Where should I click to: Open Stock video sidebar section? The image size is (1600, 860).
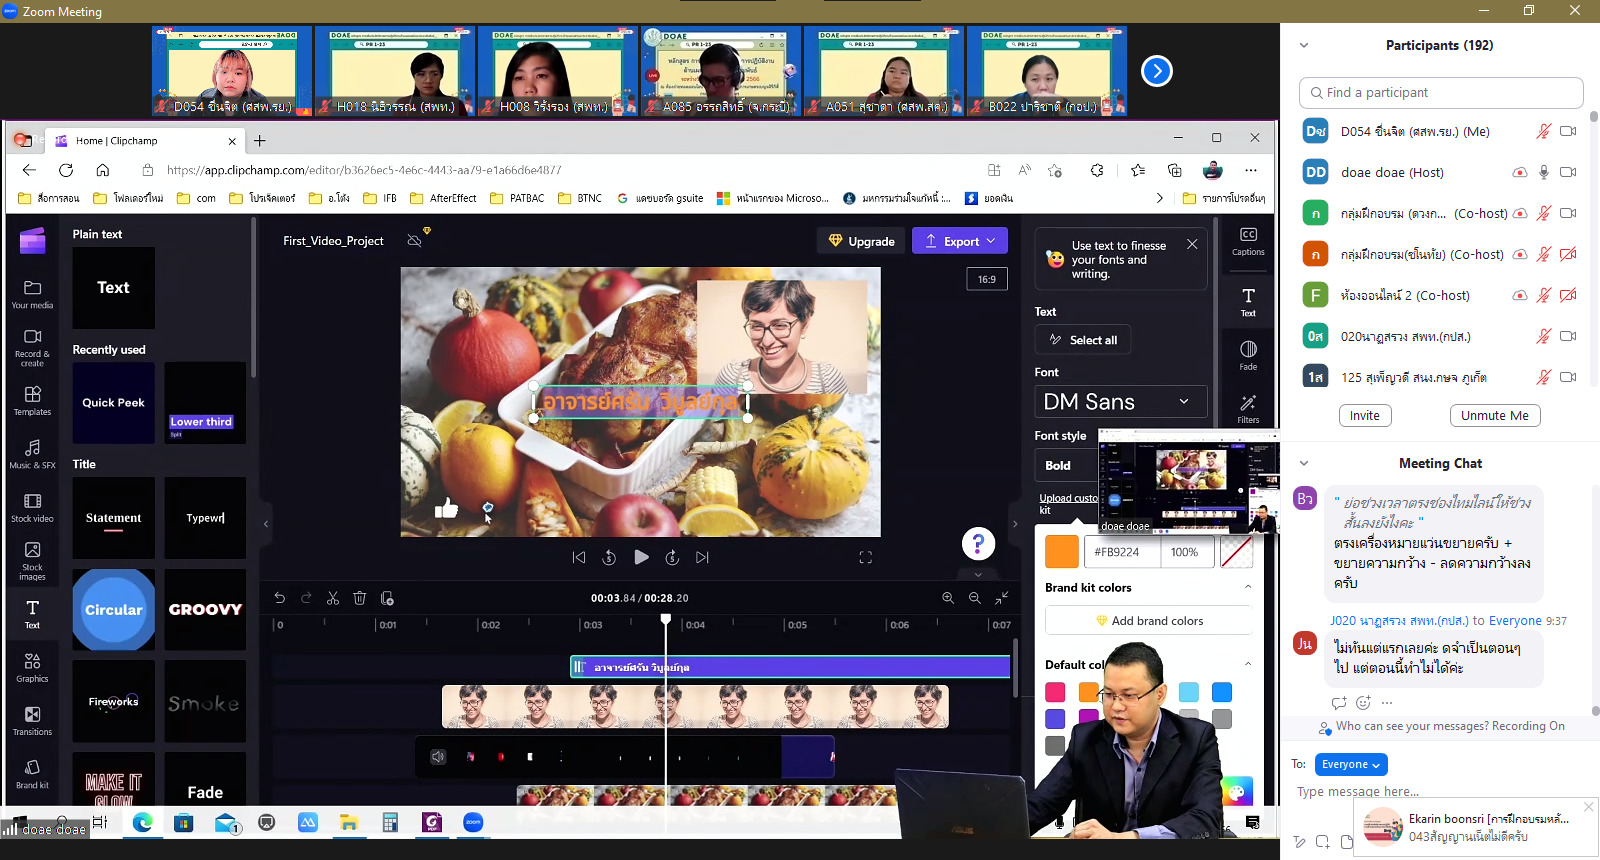tap(32, 507)
